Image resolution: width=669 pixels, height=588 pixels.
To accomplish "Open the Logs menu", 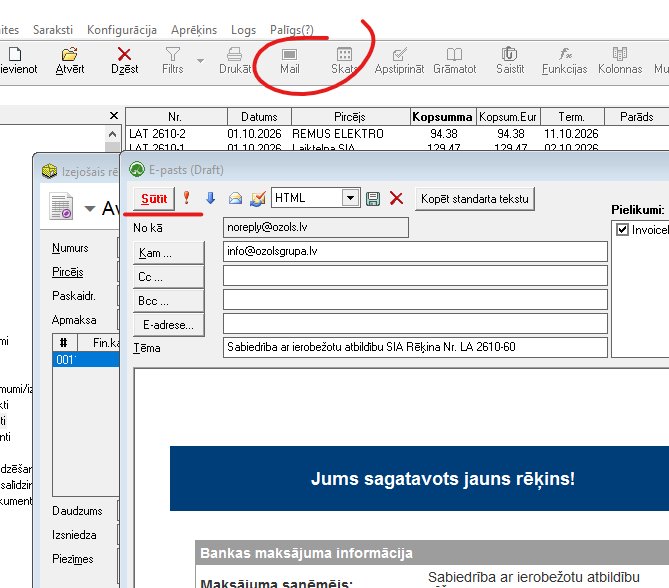I will tap(243, 30).
